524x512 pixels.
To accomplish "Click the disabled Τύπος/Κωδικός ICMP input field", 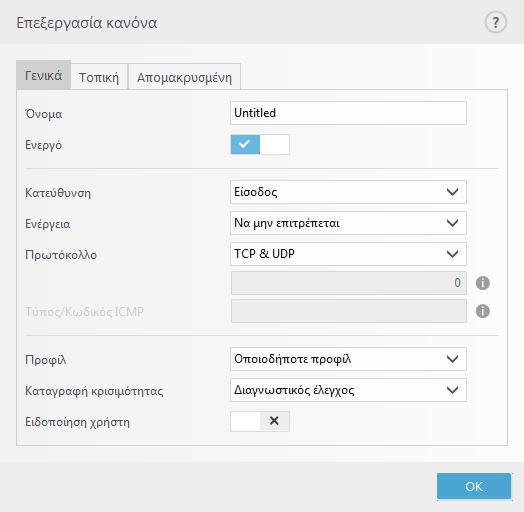I will (348, 311).
